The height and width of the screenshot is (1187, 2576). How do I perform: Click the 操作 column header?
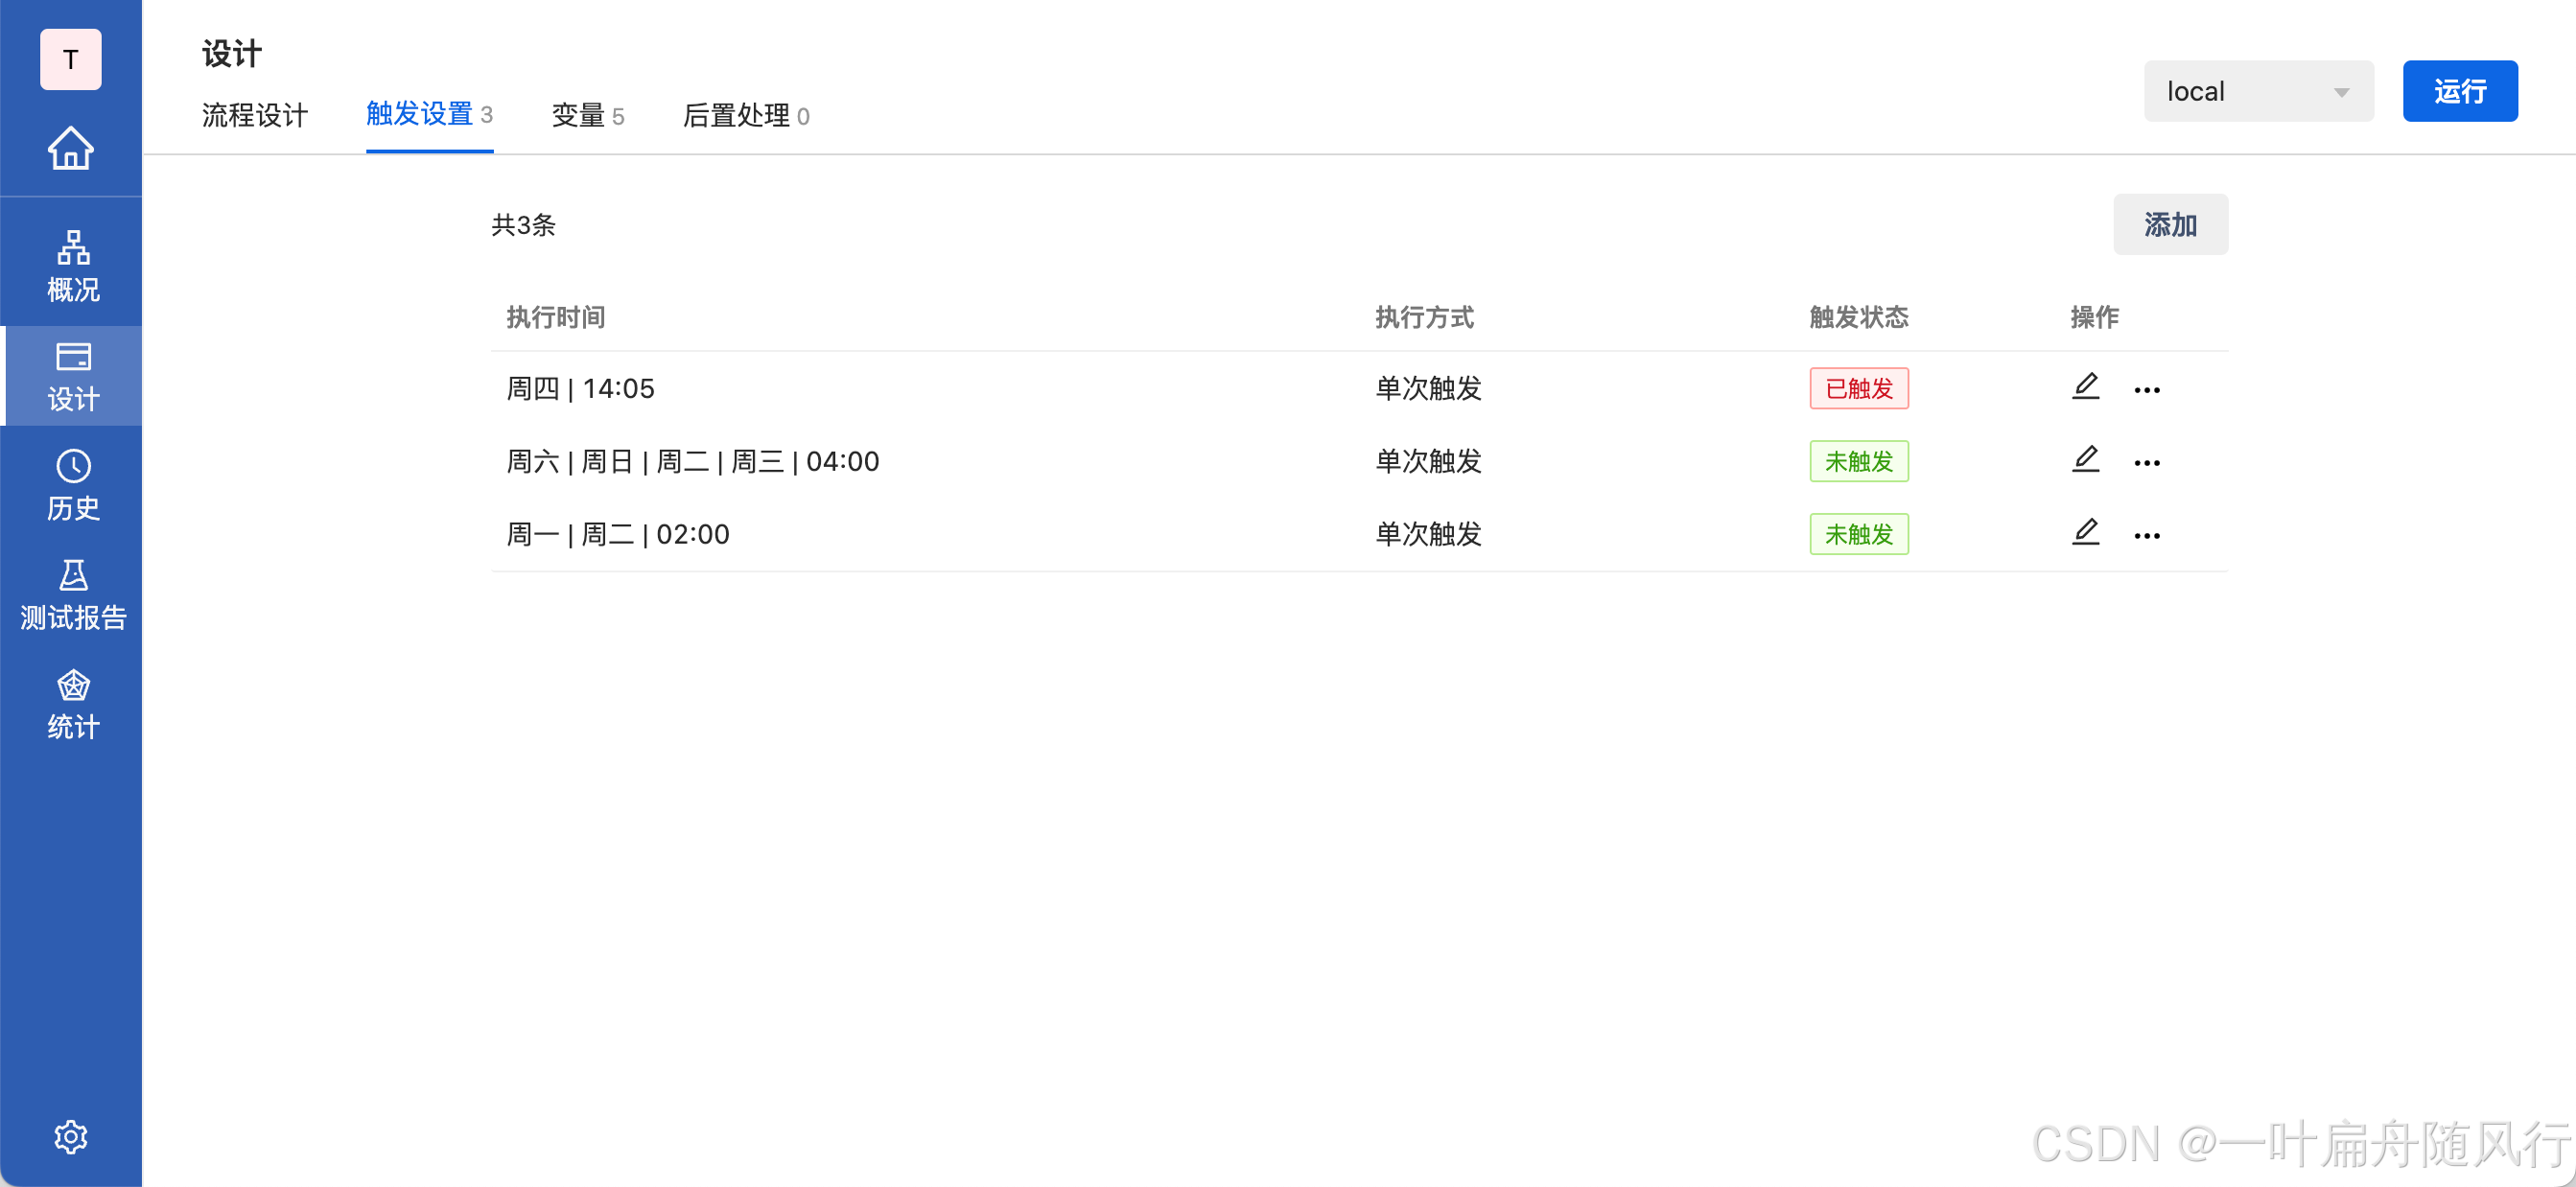click(x=2094, y=317)
